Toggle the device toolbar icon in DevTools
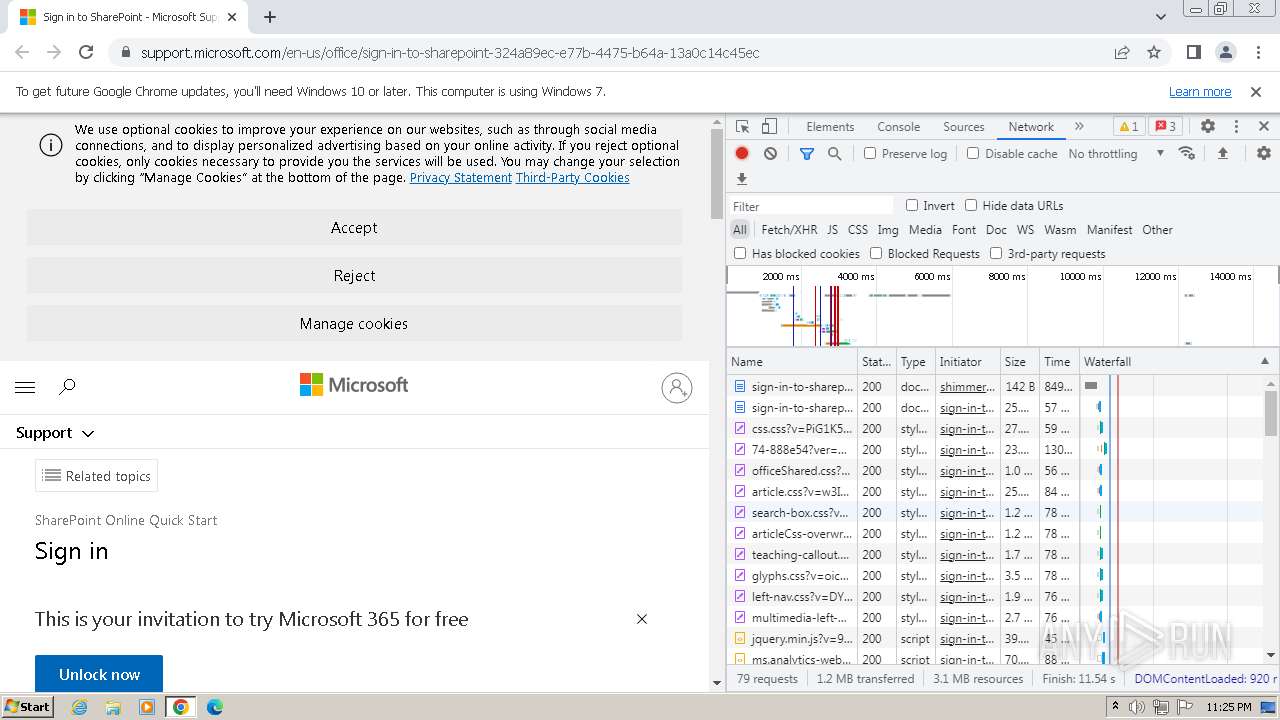The width and height of the screenshot is (1280, 720). coord(769,127)
